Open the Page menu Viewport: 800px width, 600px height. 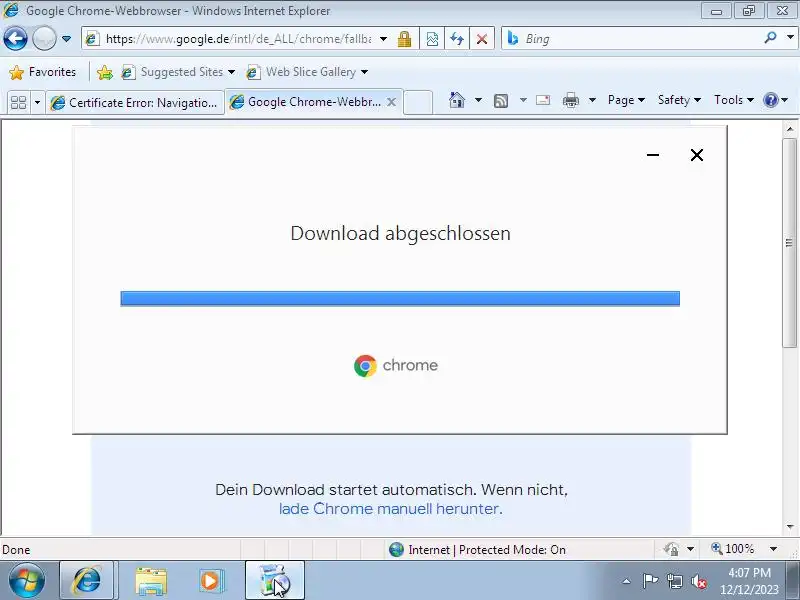click(x=626, y=100)
